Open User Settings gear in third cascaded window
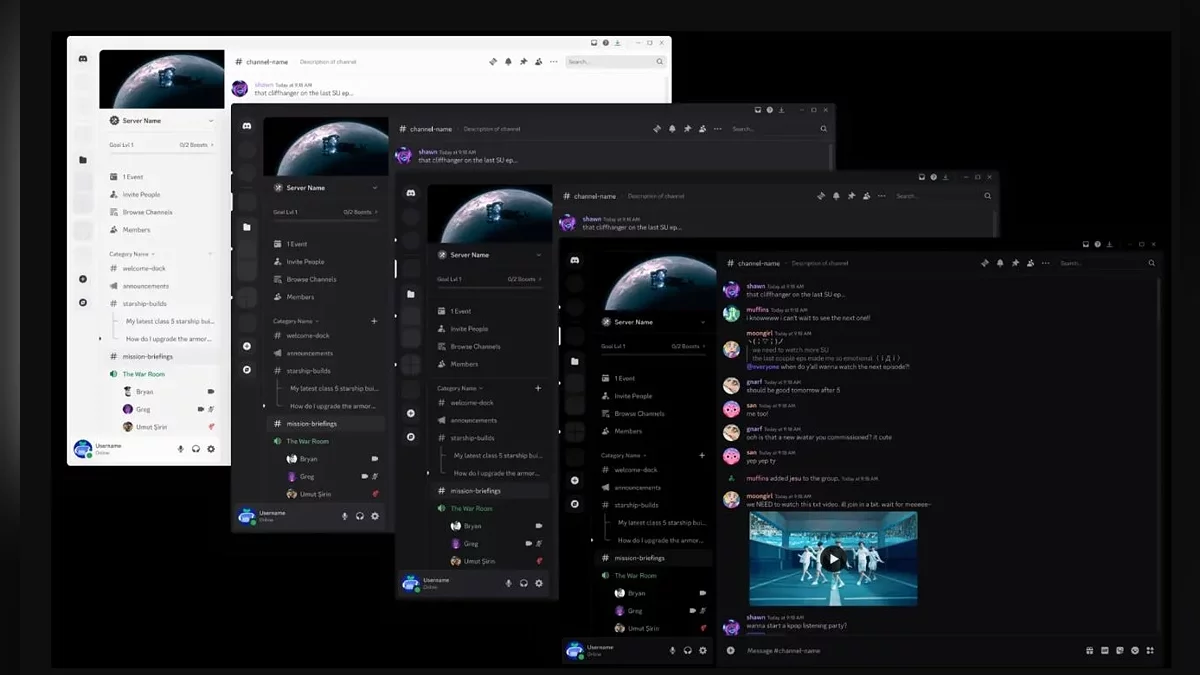 [x=539, y=583]
